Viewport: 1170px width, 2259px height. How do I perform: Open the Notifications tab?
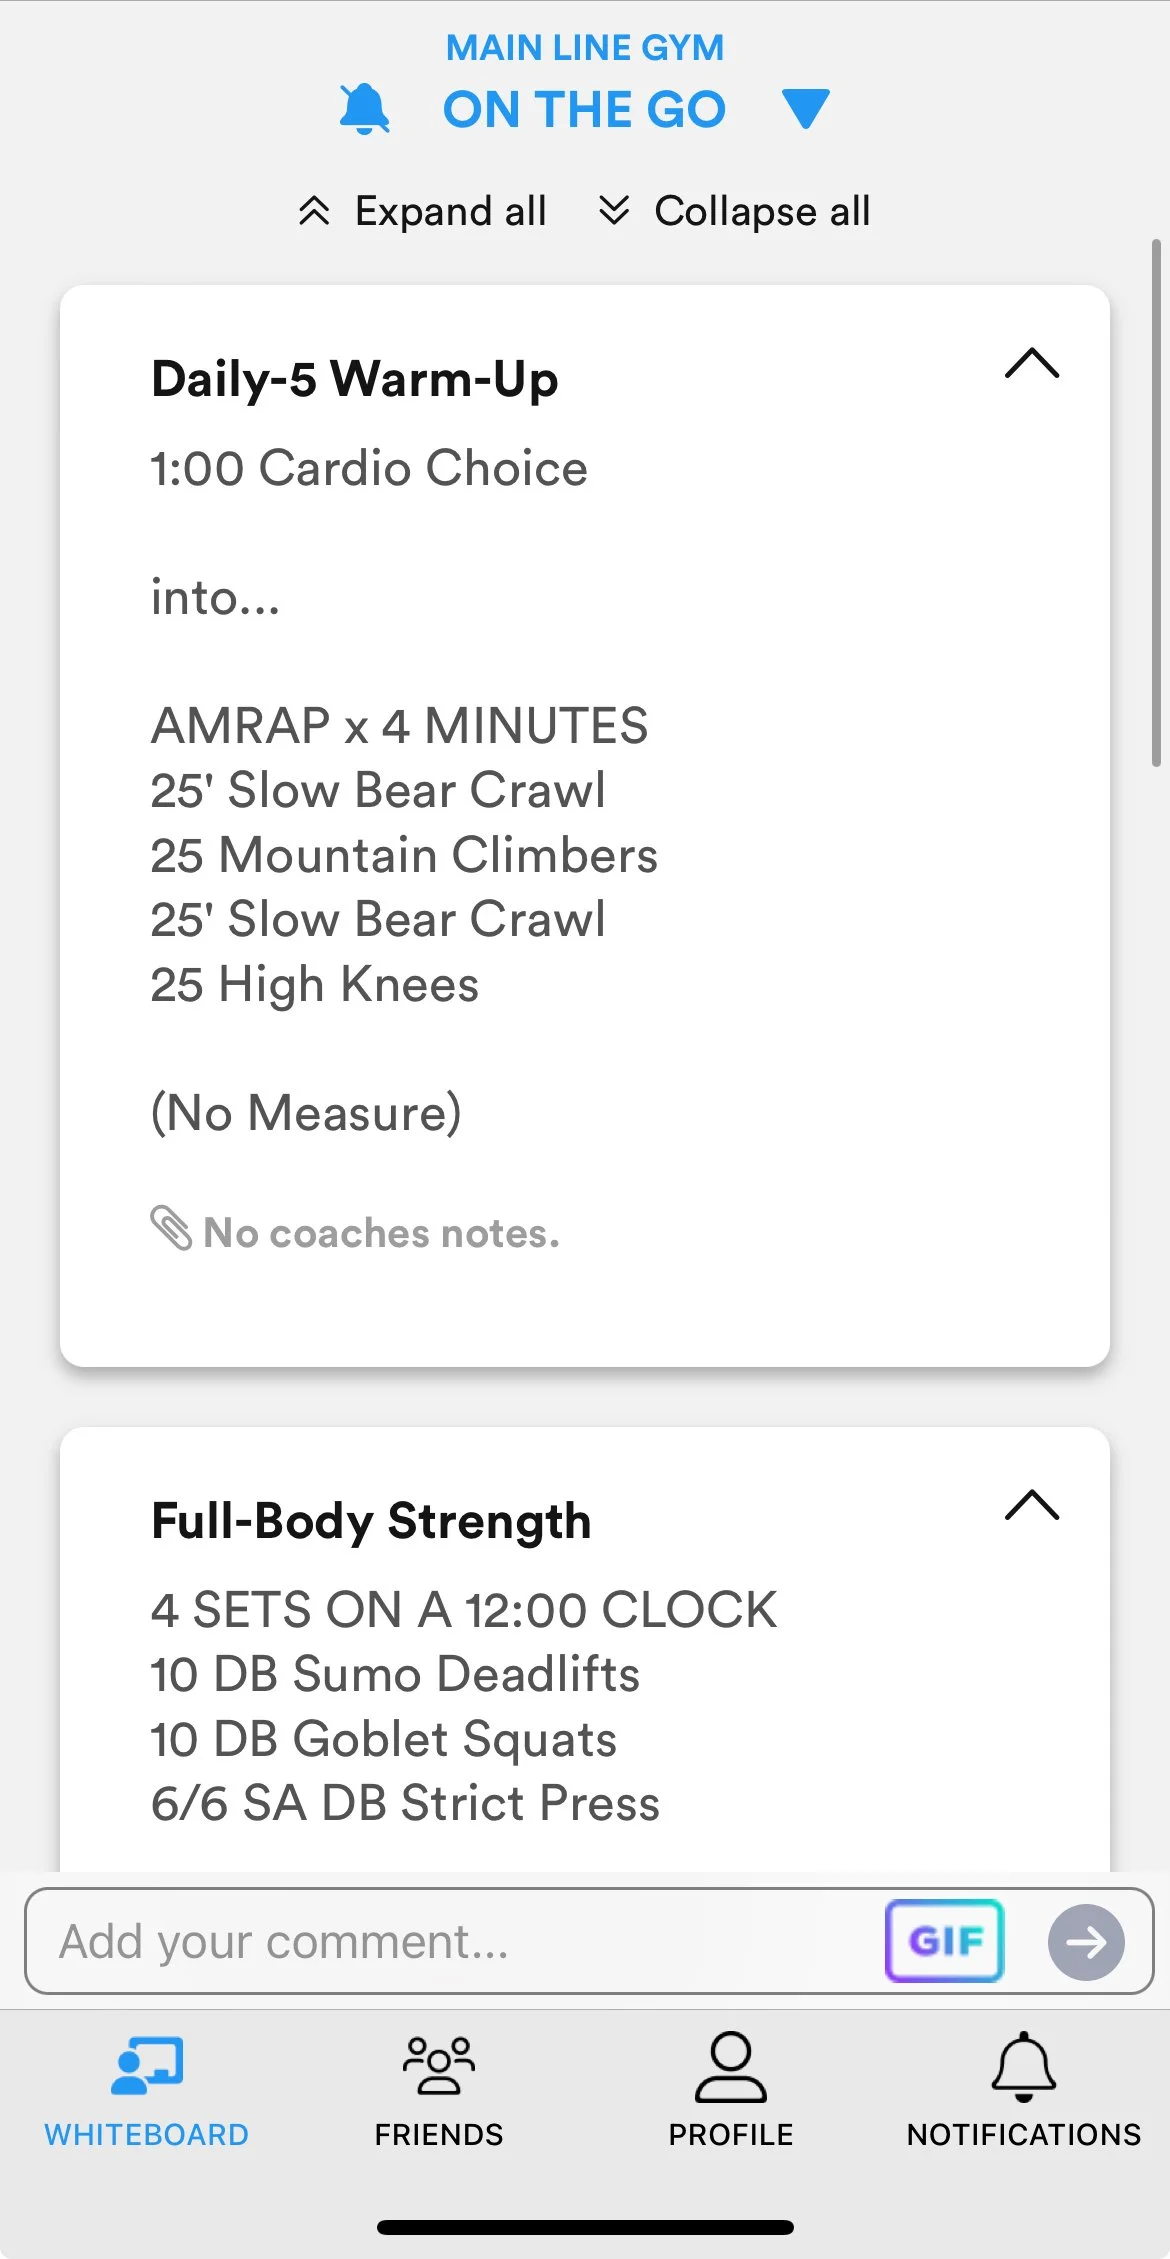tap(1023, 2090)
